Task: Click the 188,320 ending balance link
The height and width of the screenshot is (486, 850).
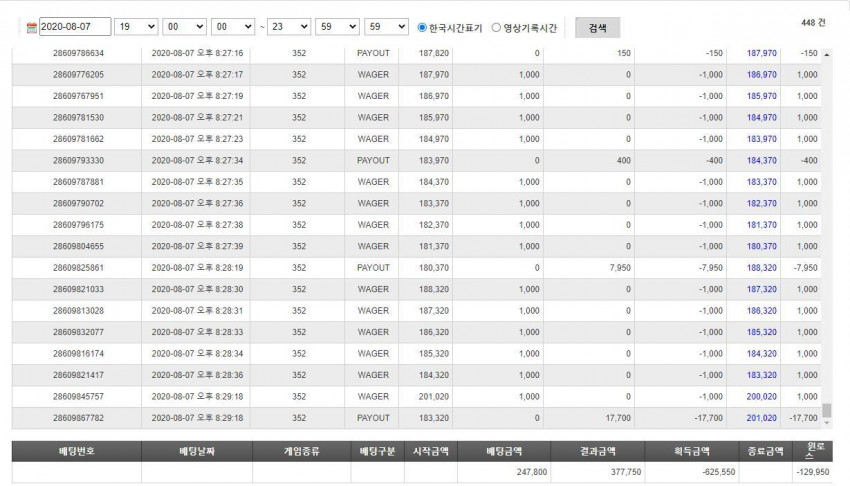Action: pos(761,268)
